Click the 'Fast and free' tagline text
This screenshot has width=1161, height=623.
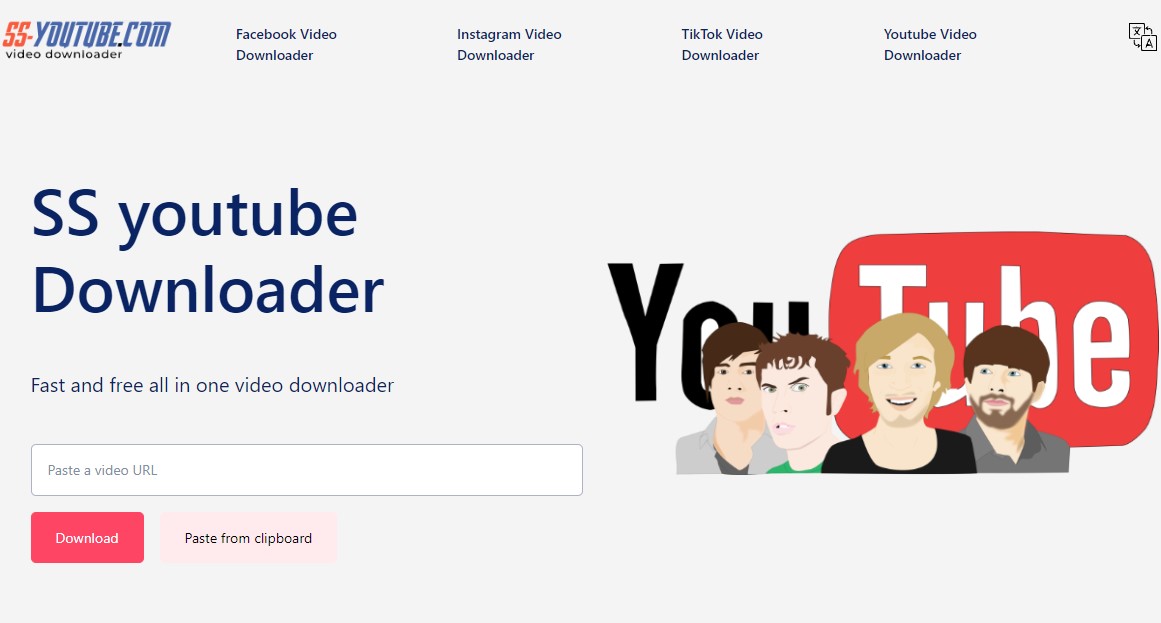[x=212, y=385]
